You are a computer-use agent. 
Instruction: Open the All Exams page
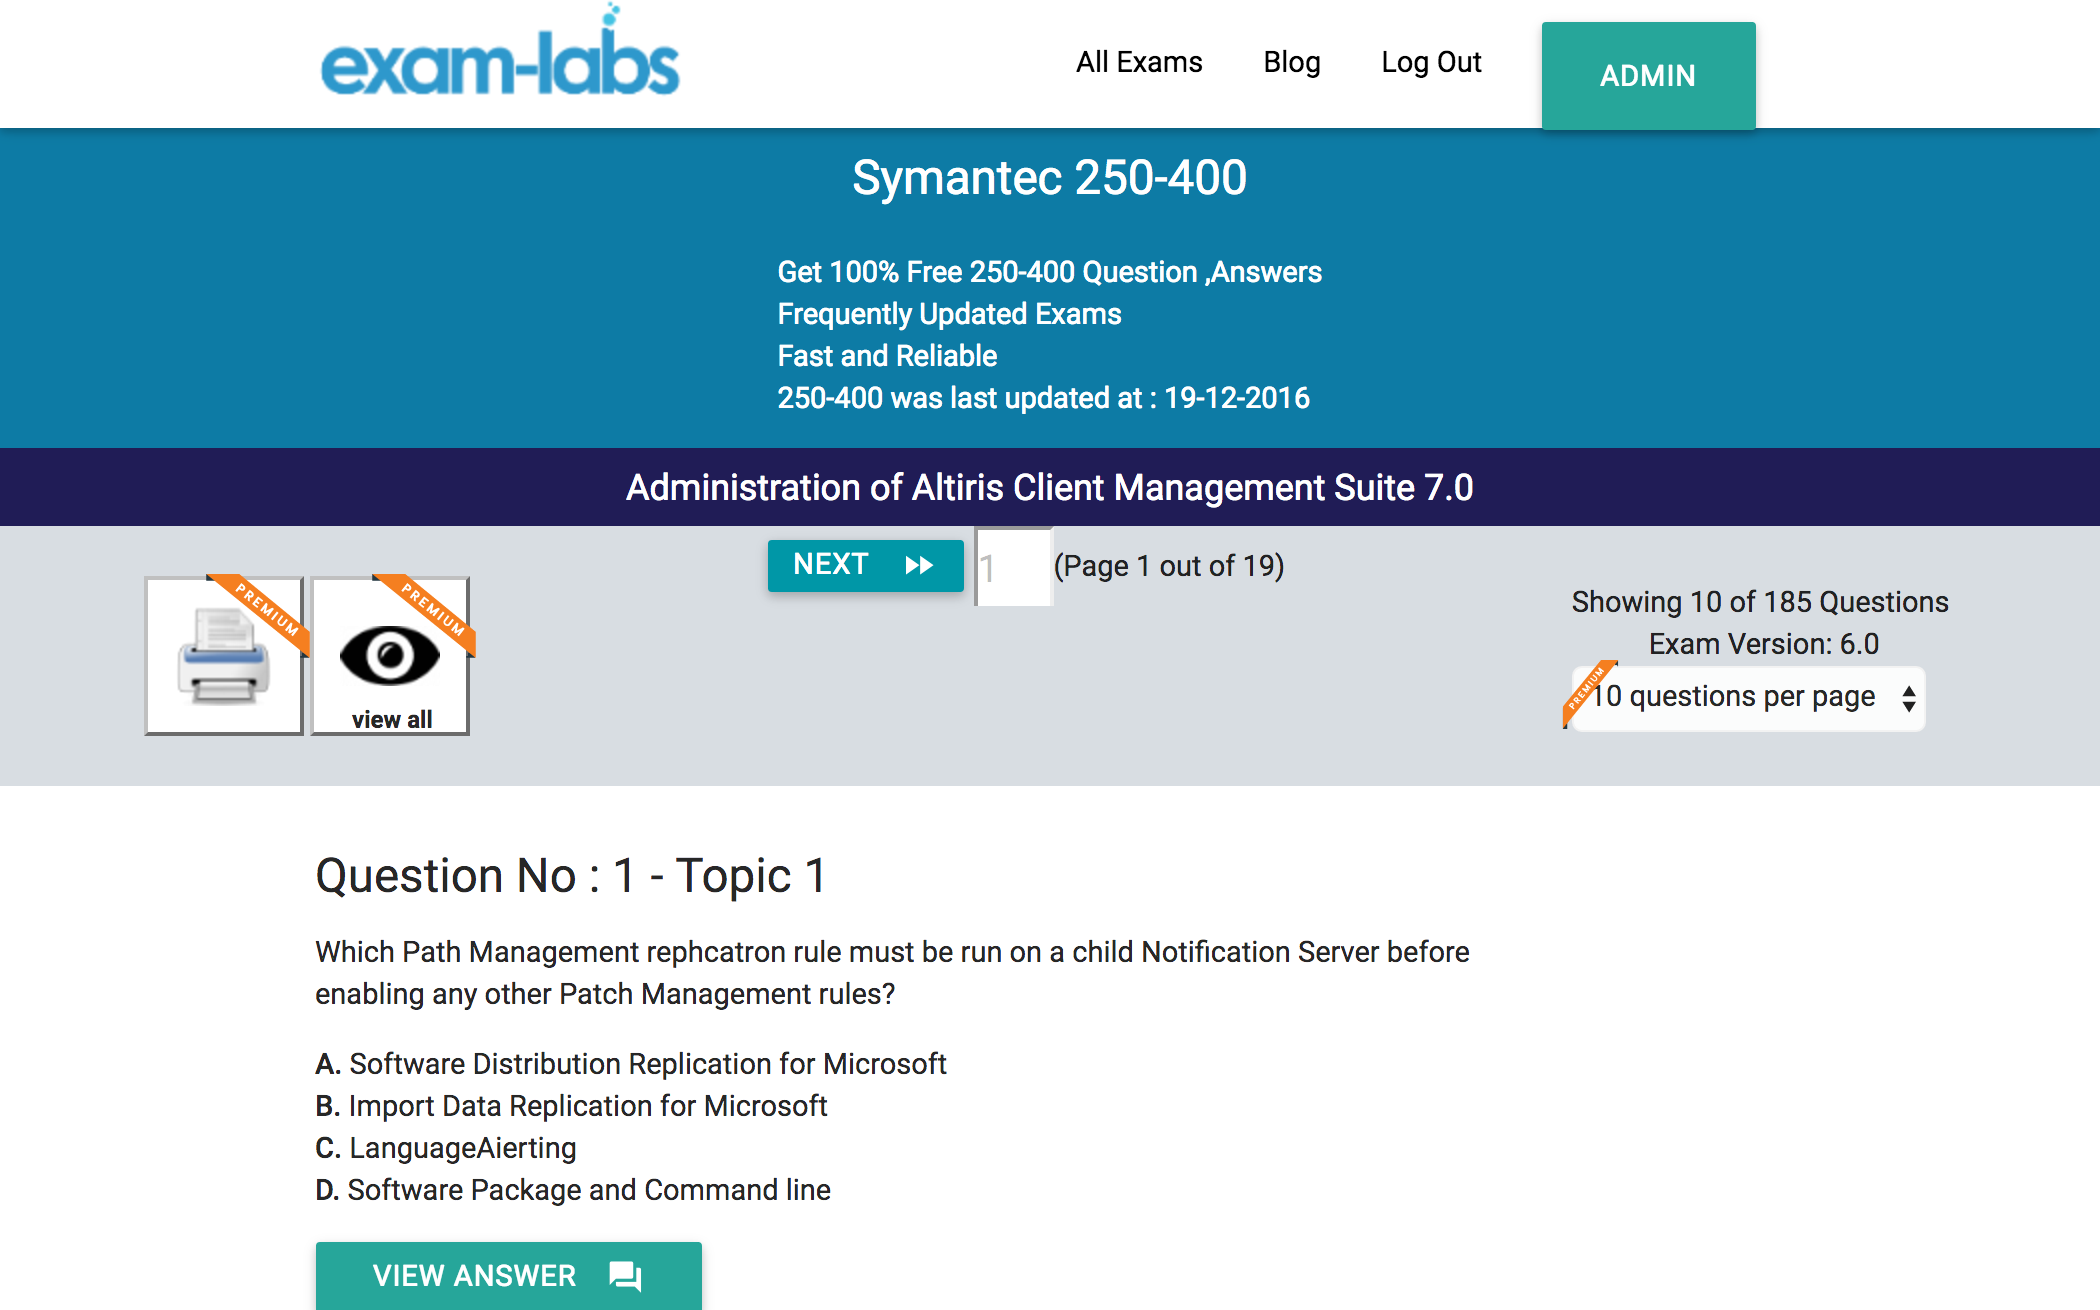pos(1139,62)
